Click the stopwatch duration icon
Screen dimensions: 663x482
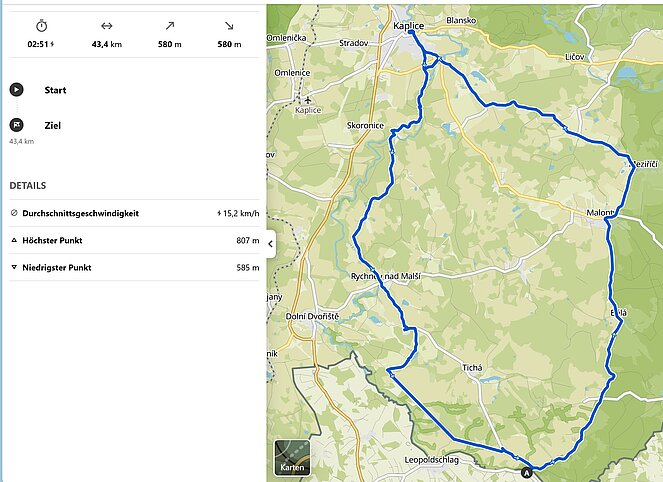coord(41,25)
